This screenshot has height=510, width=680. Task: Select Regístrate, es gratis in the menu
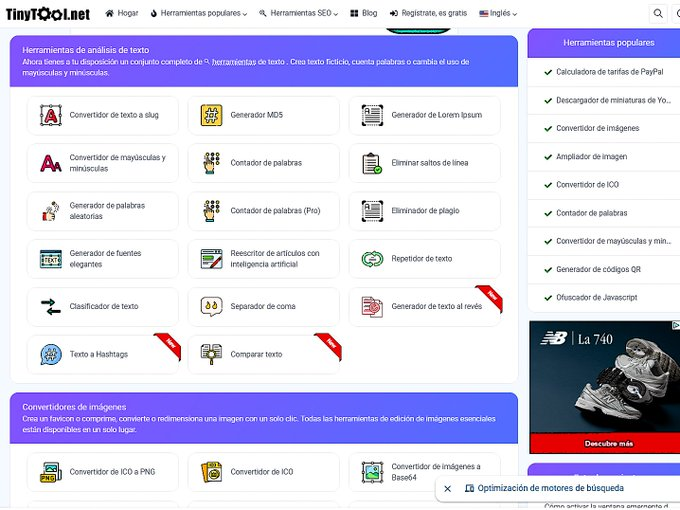tap(428, 13)
